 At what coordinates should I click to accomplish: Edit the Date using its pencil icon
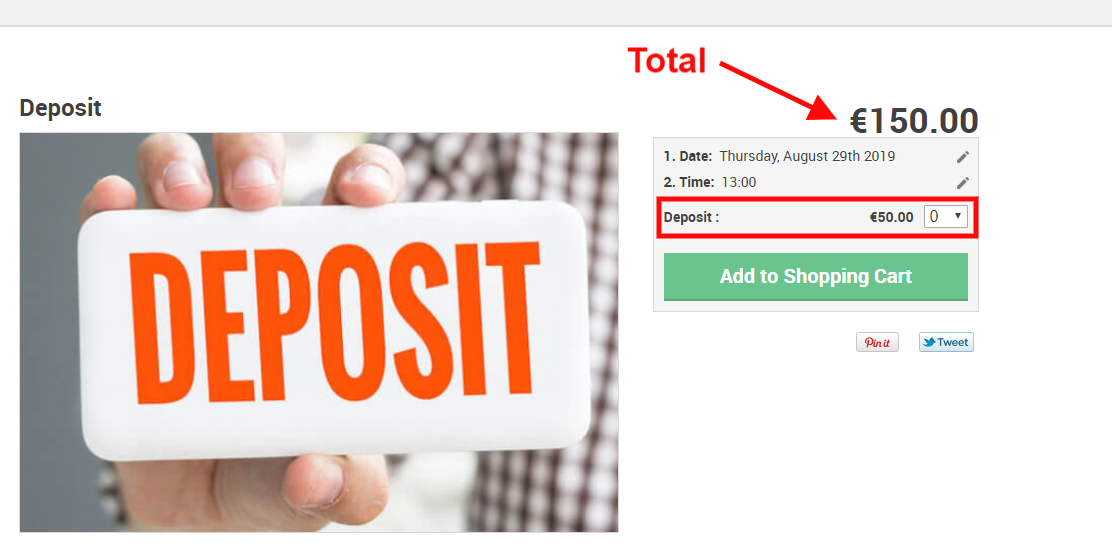(962, 157)
